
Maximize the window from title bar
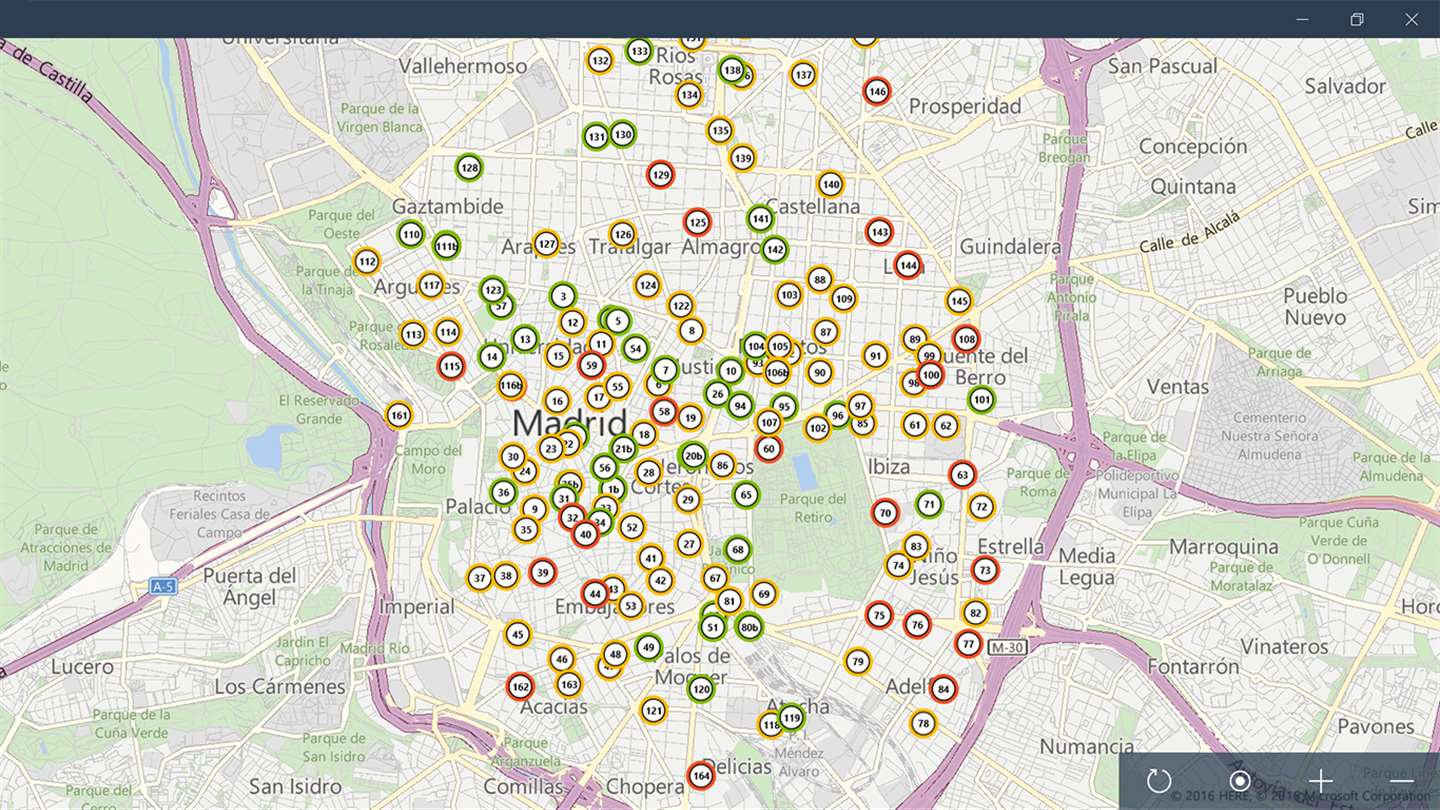1357,19
